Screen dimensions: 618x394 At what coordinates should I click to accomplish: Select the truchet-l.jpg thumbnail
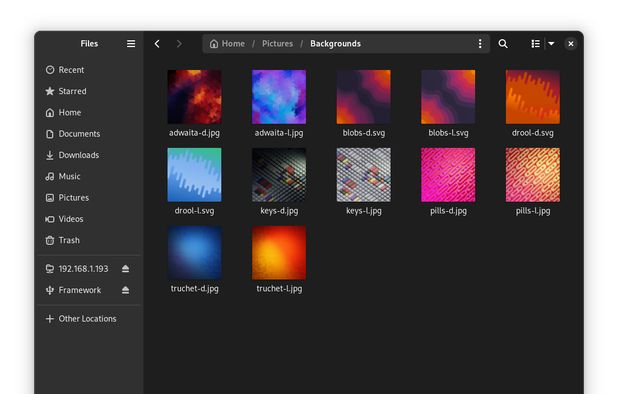(x=279, y=253)
